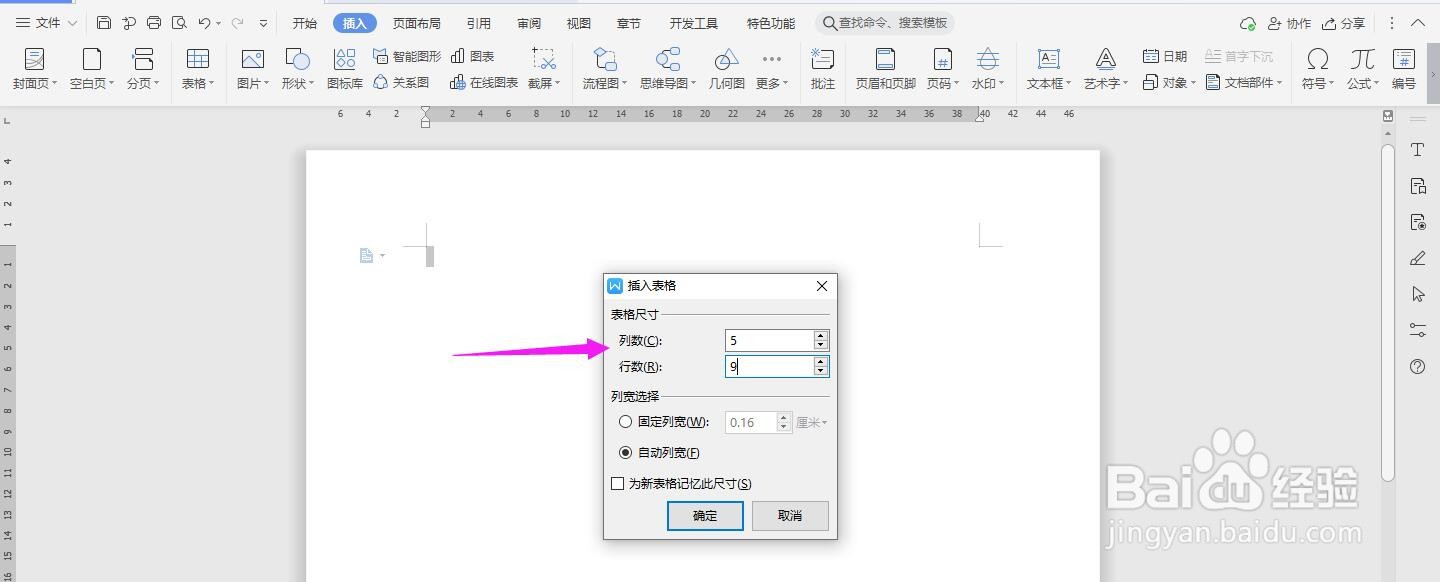Click the 协作 collaborate button
This screenshot has width=1440, height=582.
tap(1289, 23)
